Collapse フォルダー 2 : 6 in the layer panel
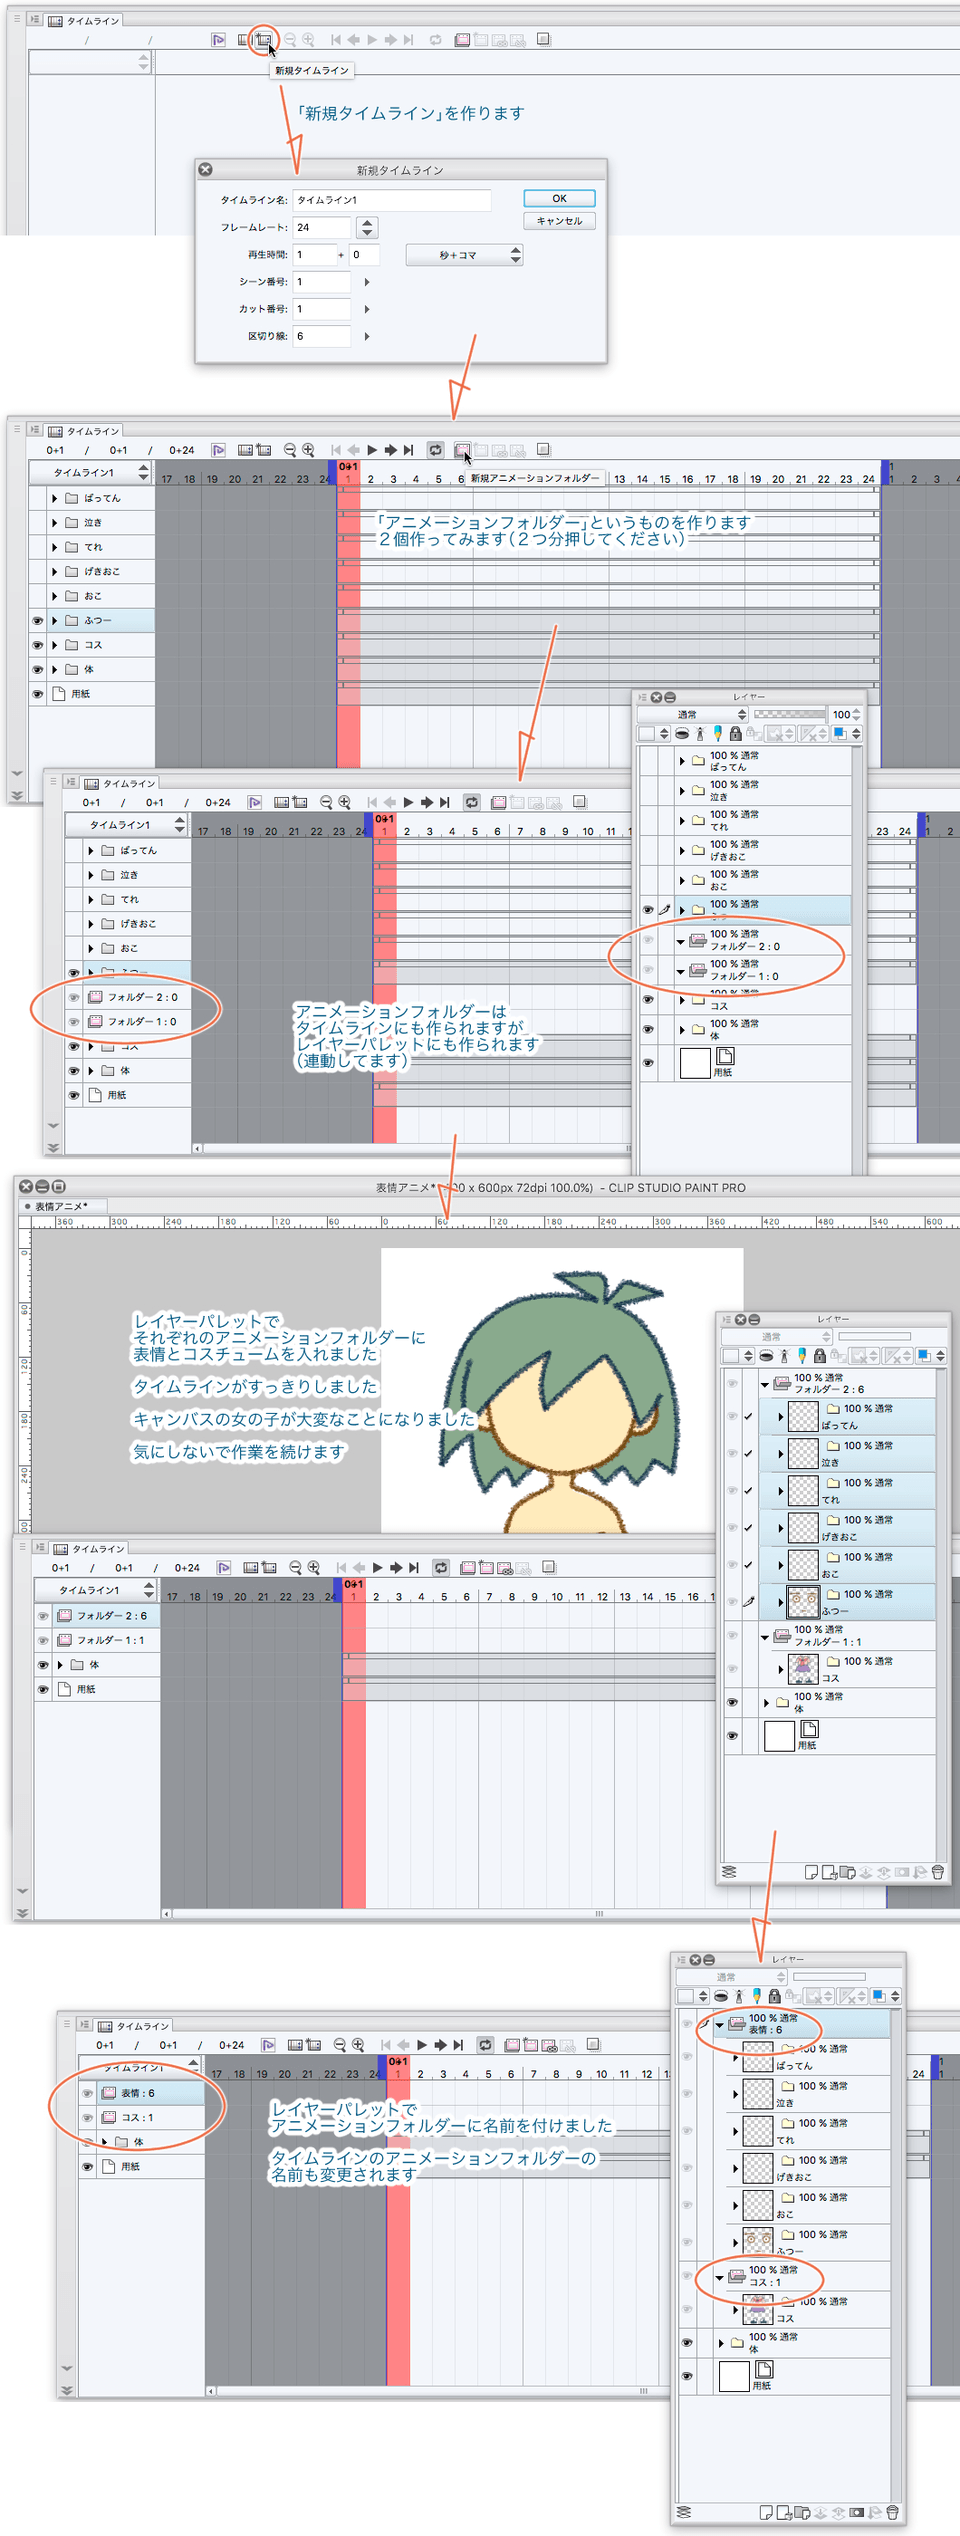Screen dimensions: 960x2536 pos(765,1384)
